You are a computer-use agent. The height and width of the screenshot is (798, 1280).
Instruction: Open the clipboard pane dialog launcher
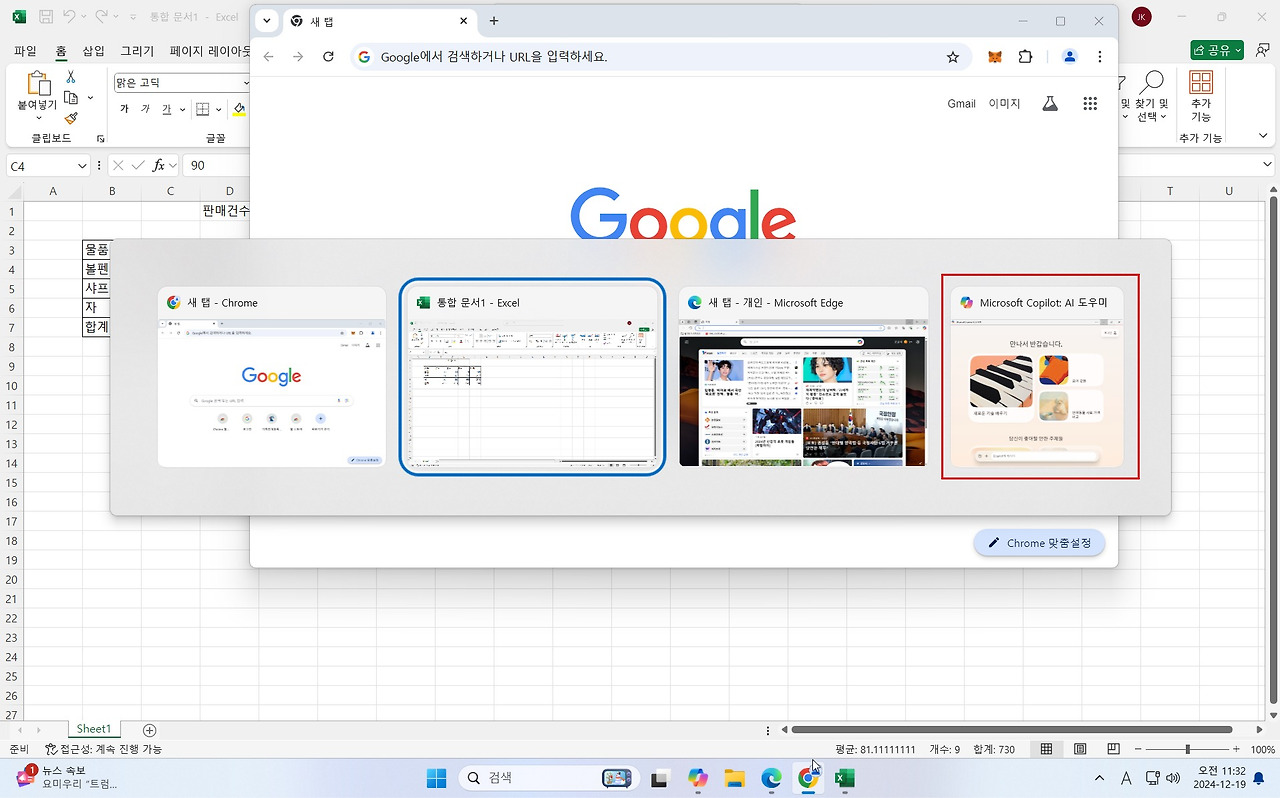(x=100, y=138)
